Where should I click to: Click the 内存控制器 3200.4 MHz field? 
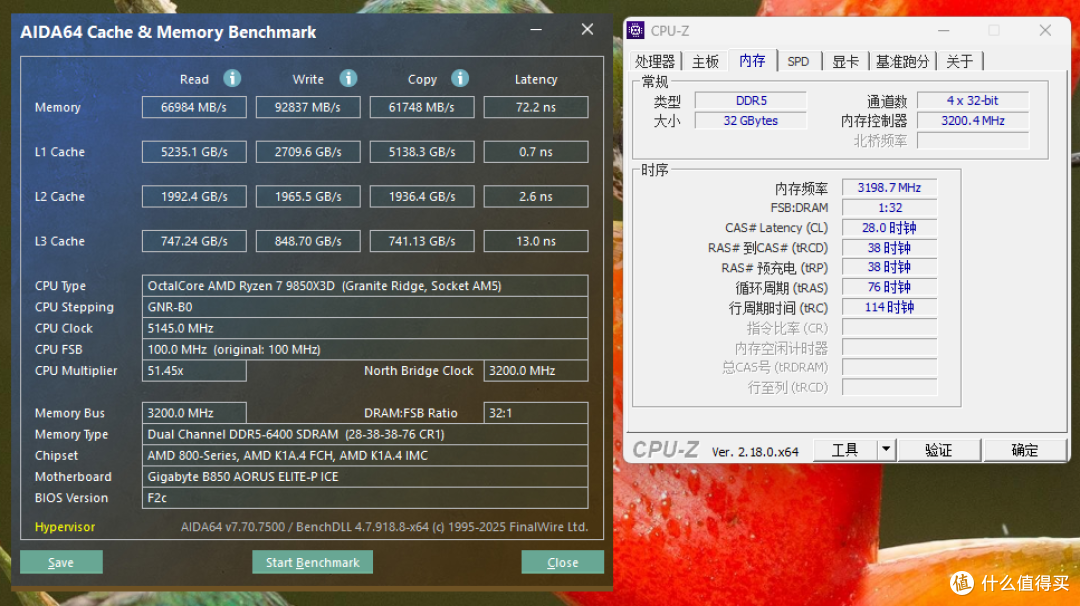coord(973,121)
